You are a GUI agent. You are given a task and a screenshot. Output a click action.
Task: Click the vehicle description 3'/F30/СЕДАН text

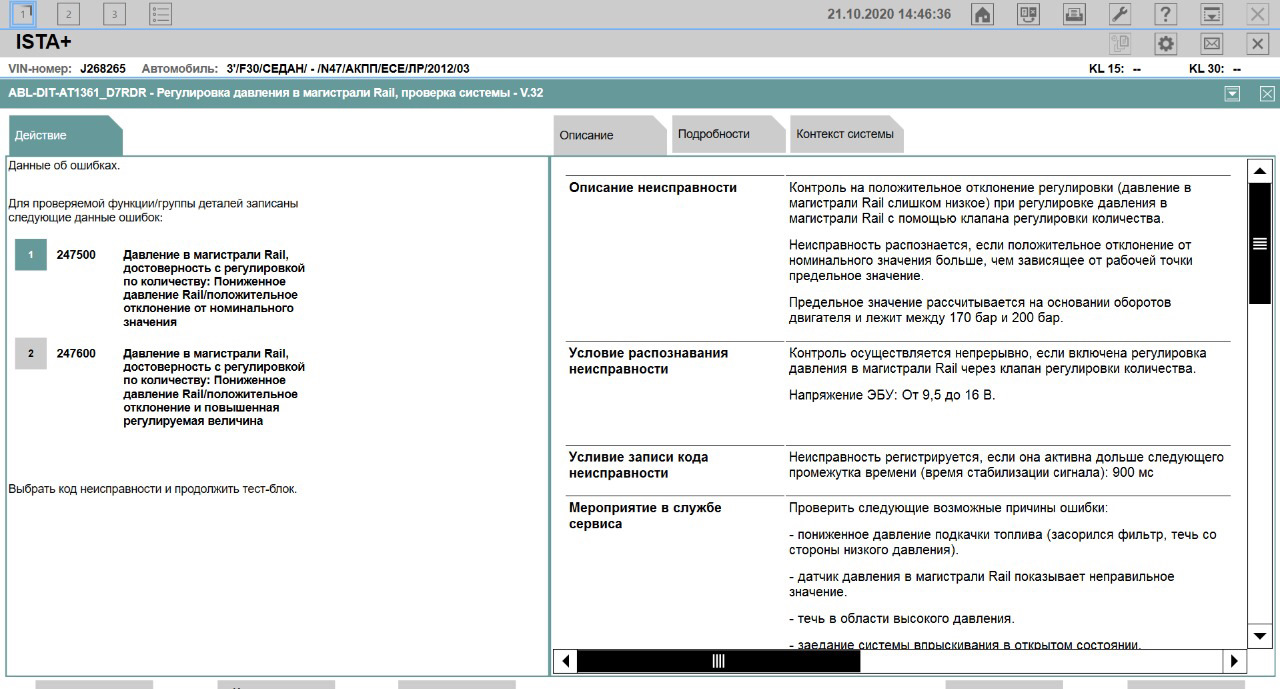(348, 69)
